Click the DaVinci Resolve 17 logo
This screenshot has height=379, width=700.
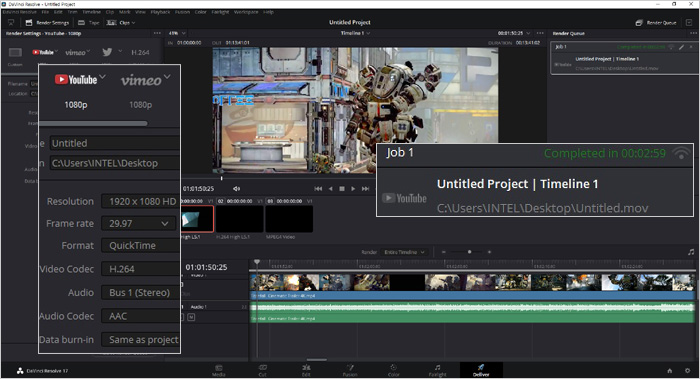tap(20, 371)
